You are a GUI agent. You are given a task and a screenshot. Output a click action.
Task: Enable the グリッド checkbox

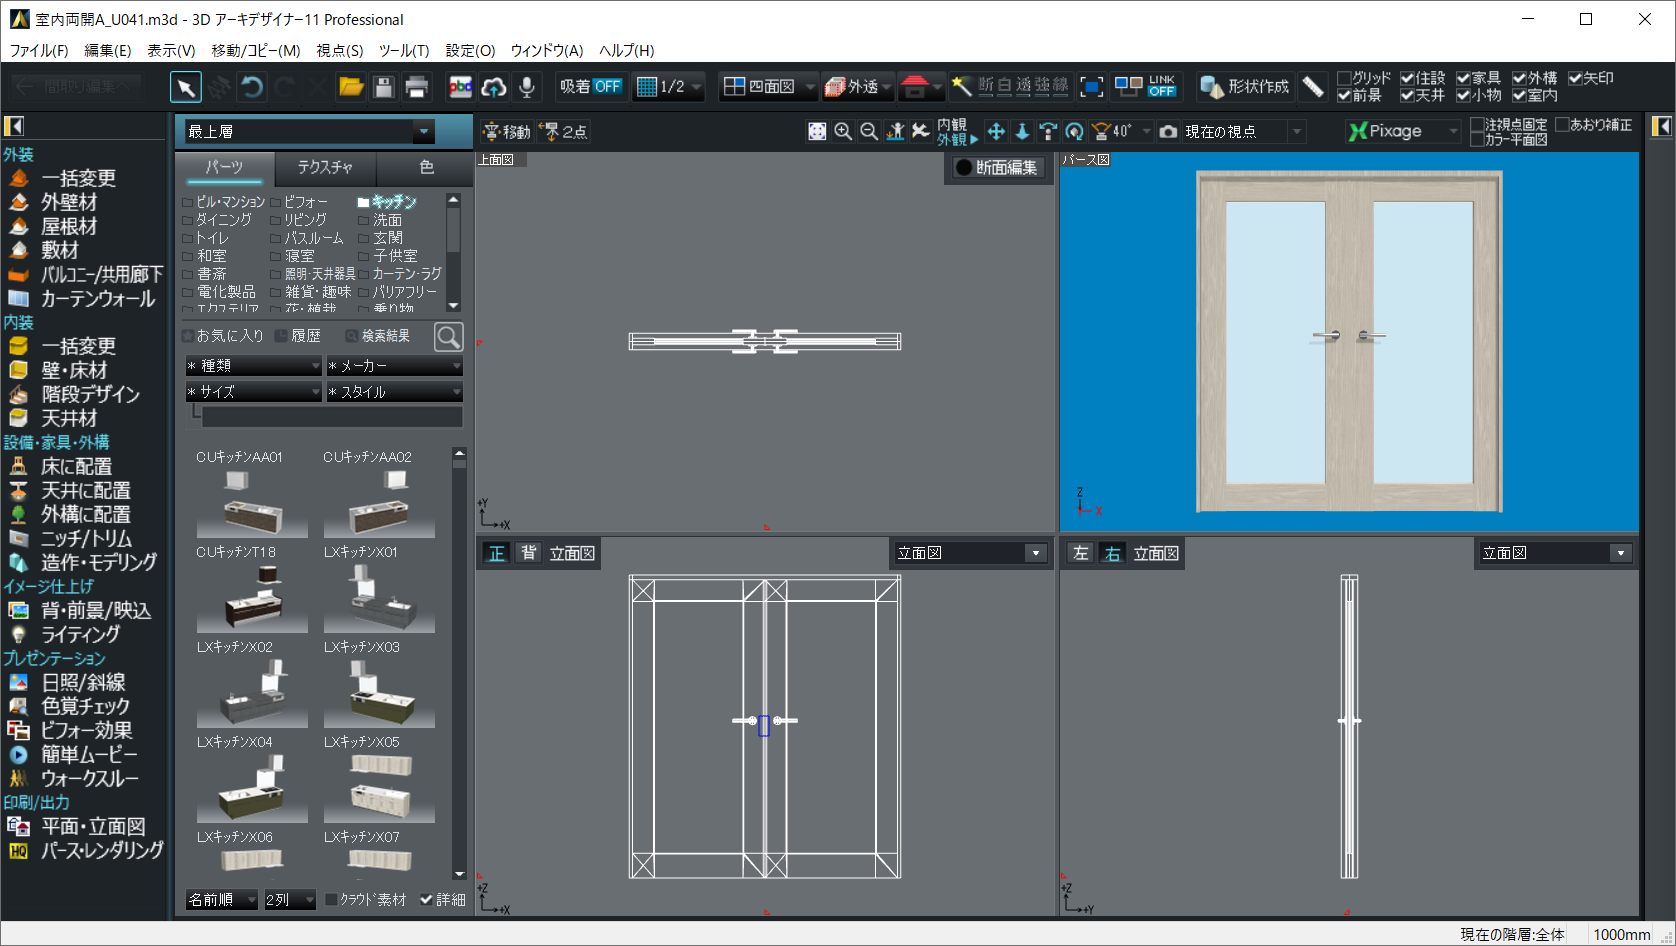click(1345, 78)
